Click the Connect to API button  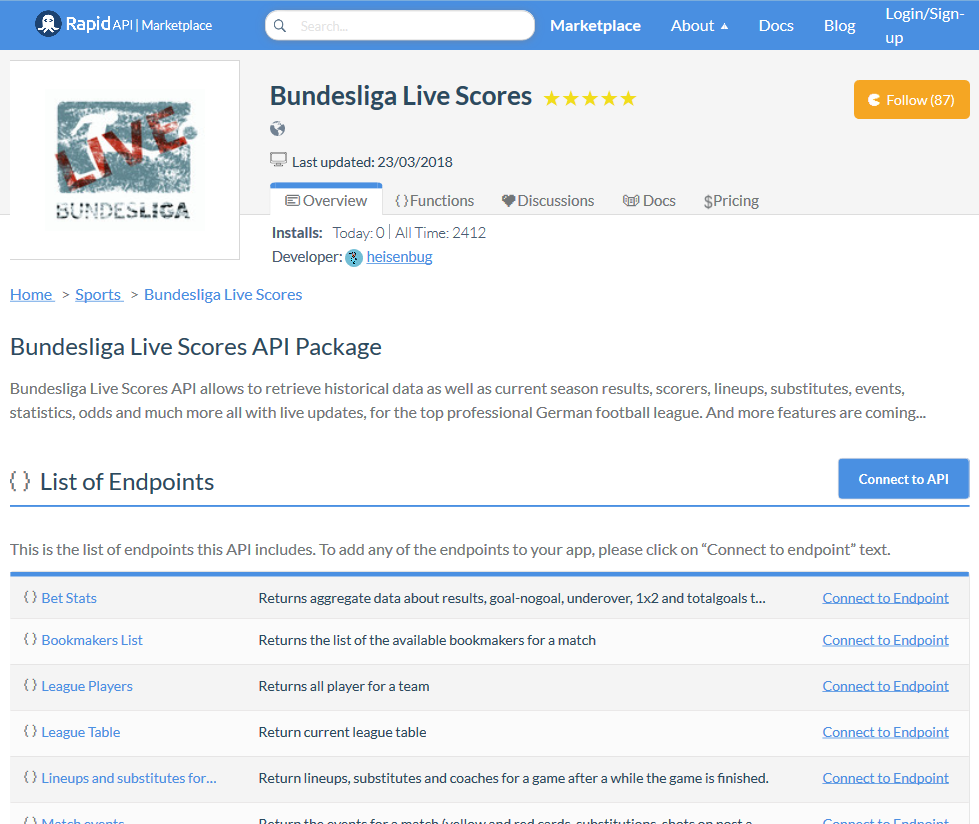pyautogui.click(x=903, y=479)
